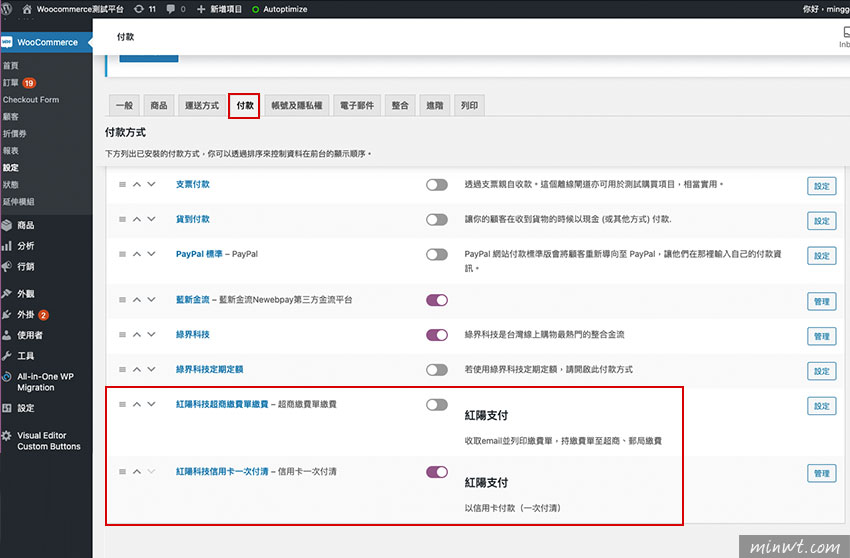The image size is (850, 558).
Task: Open the WordPress logo menu
Action: [7, 9]
